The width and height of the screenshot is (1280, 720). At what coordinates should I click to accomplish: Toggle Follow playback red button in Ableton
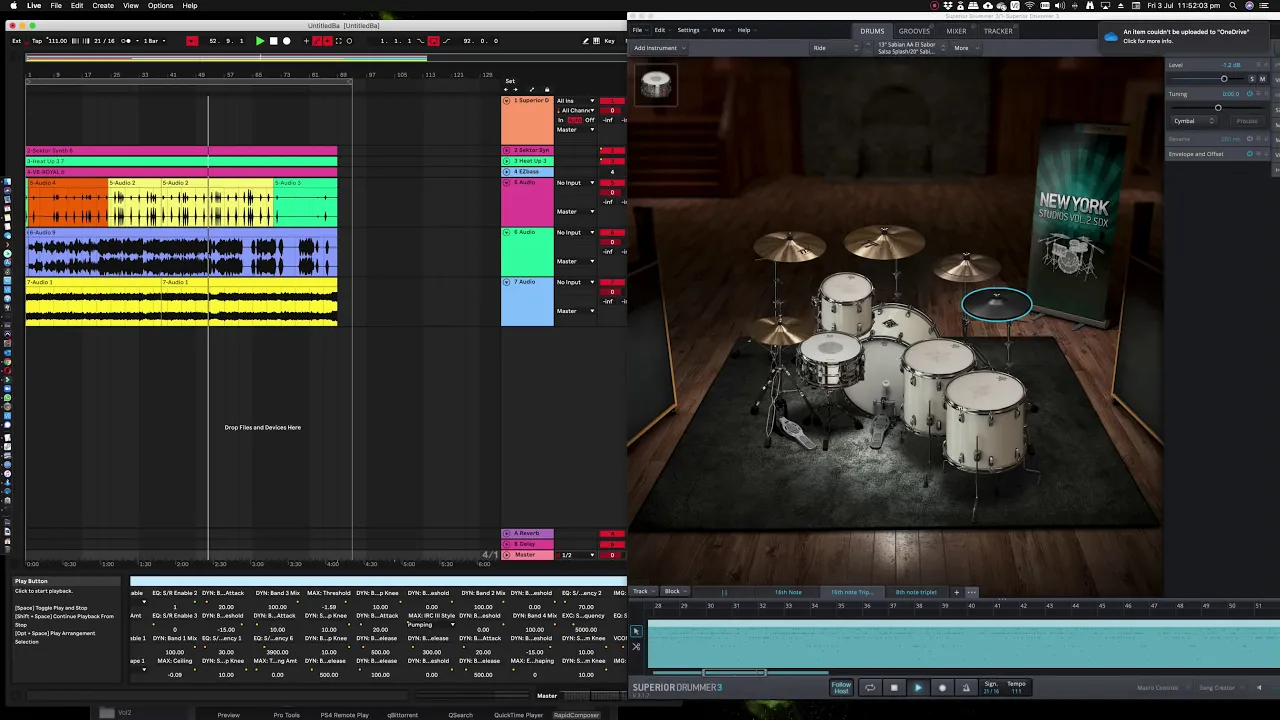[x=192, y=41]
